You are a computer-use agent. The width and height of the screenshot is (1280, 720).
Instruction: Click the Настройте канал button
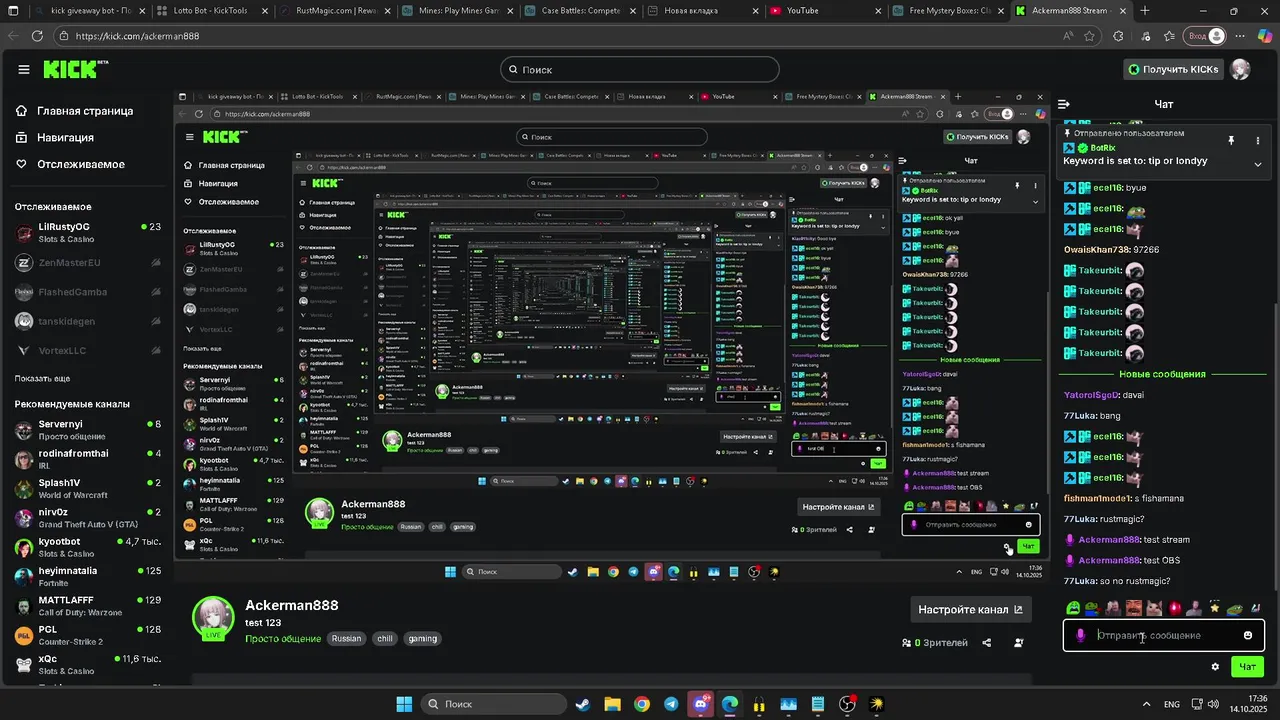(x=970, y=610)
